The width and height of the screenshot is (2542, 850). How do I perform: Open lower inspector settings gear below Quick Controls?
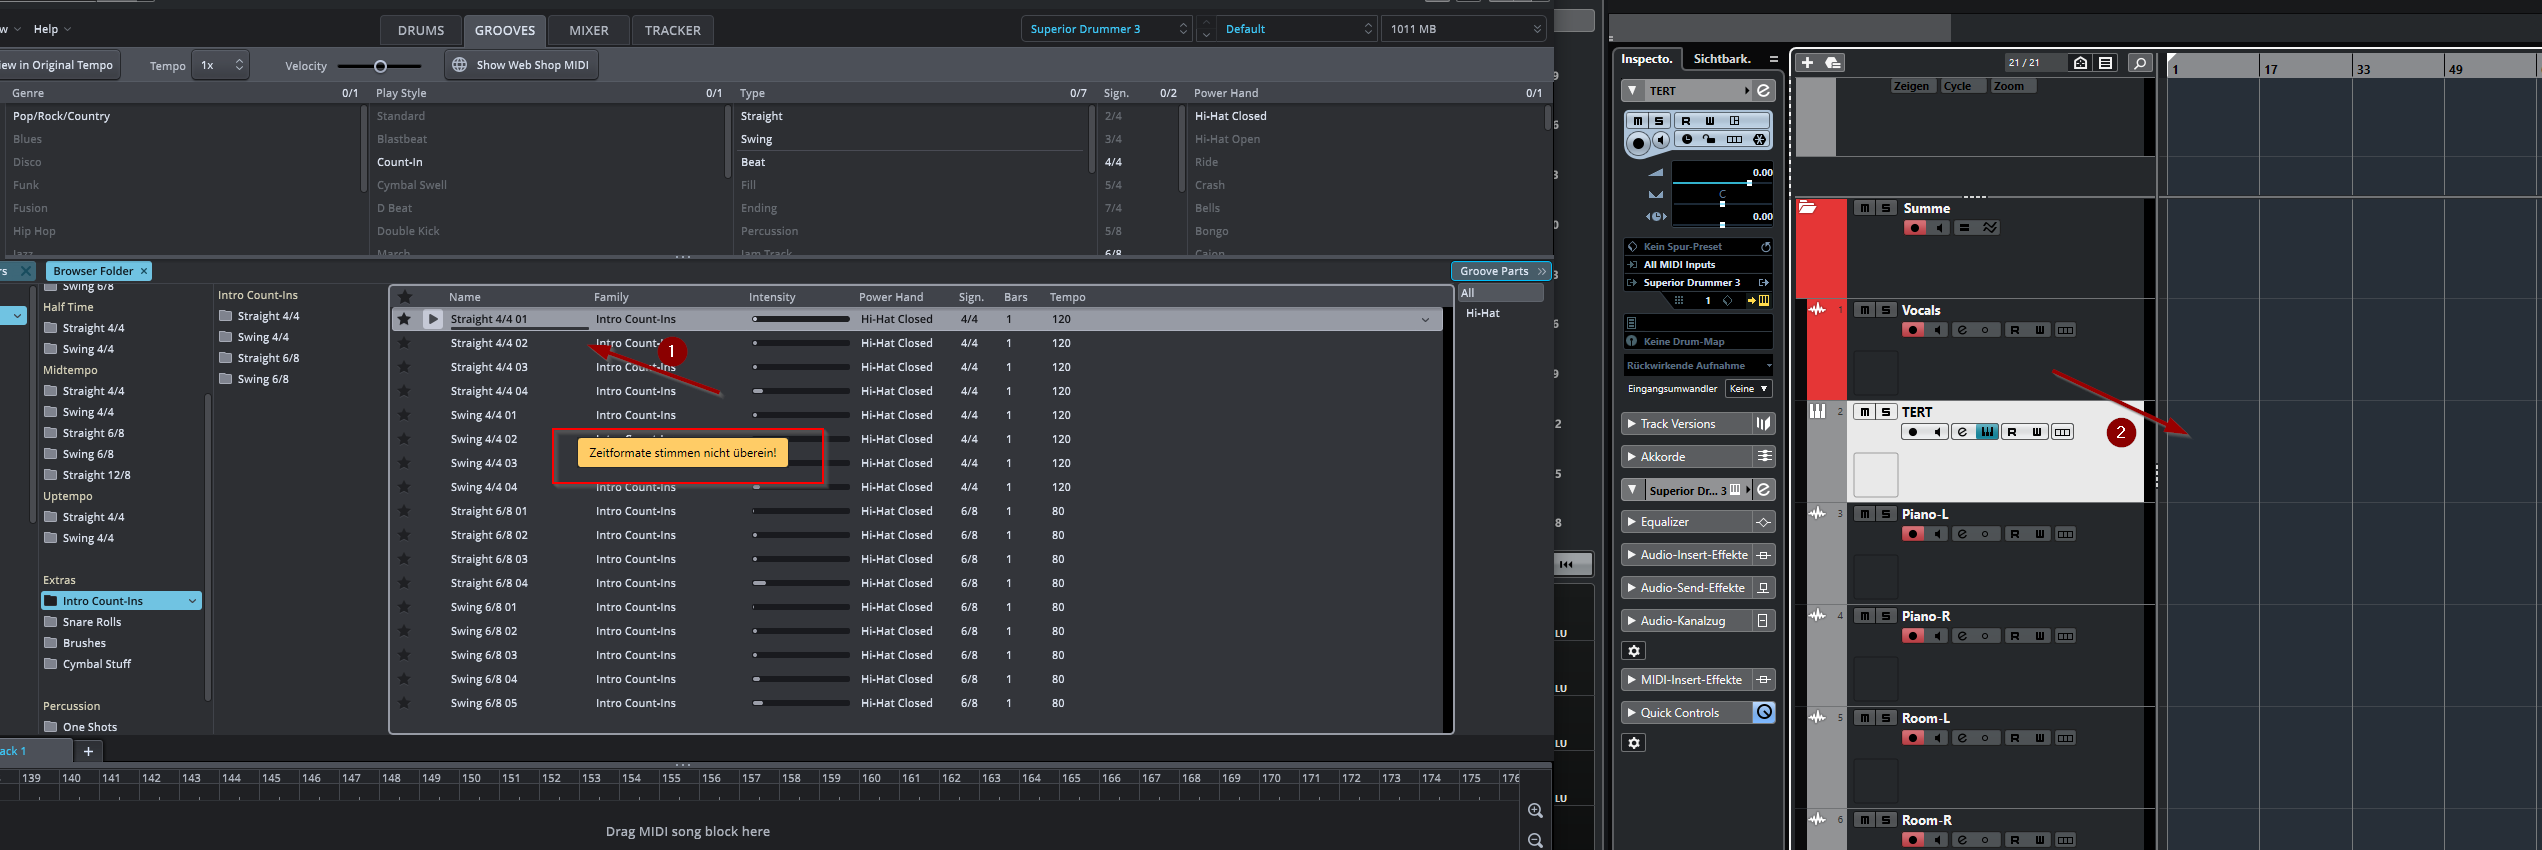1634,743
